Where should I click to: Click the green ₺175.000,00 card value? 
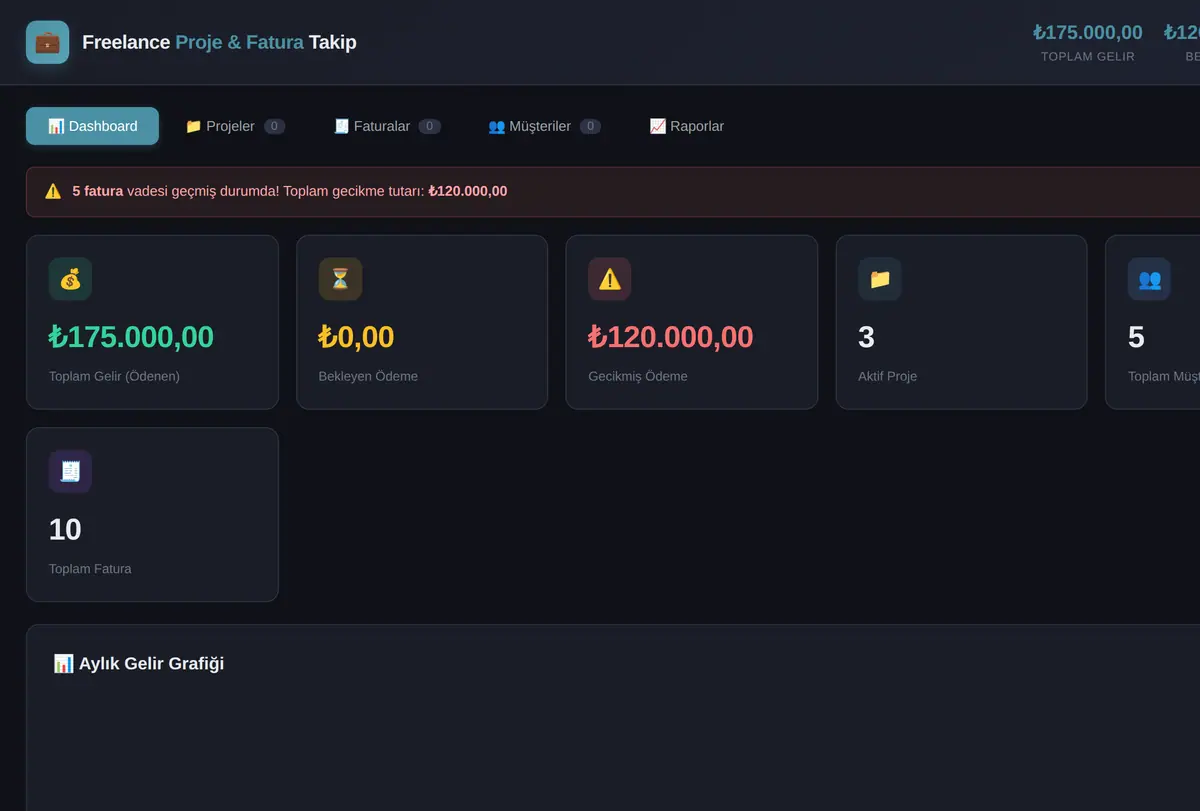(131, 337)
